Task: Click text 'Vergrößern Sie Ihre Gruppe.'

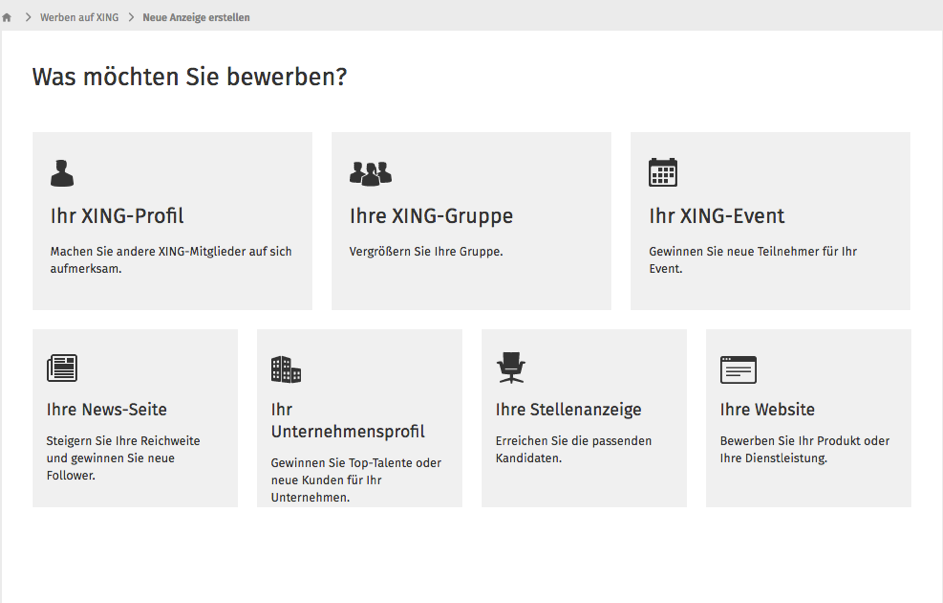Action: click(426, 251)
